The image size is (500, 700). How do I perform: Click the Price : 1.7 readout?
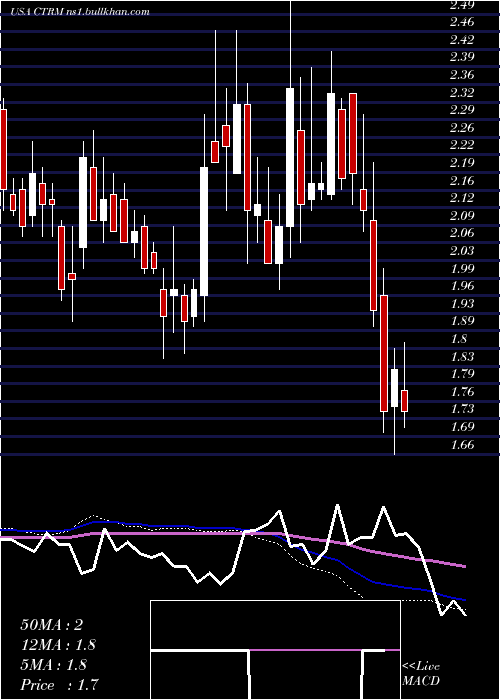[x=59, y=685]
